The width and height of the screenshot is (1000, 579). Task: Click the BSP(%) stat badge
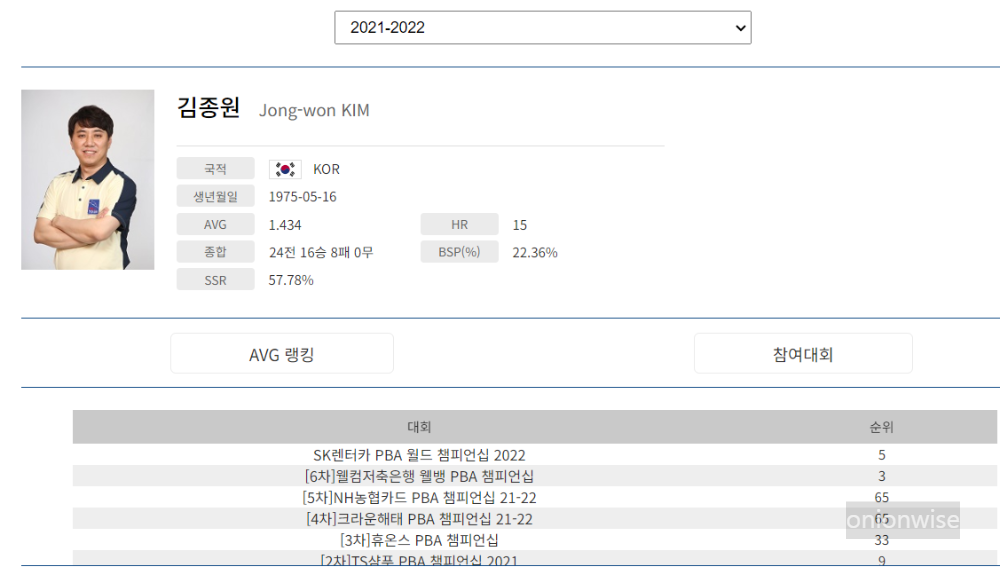point(459,252)
